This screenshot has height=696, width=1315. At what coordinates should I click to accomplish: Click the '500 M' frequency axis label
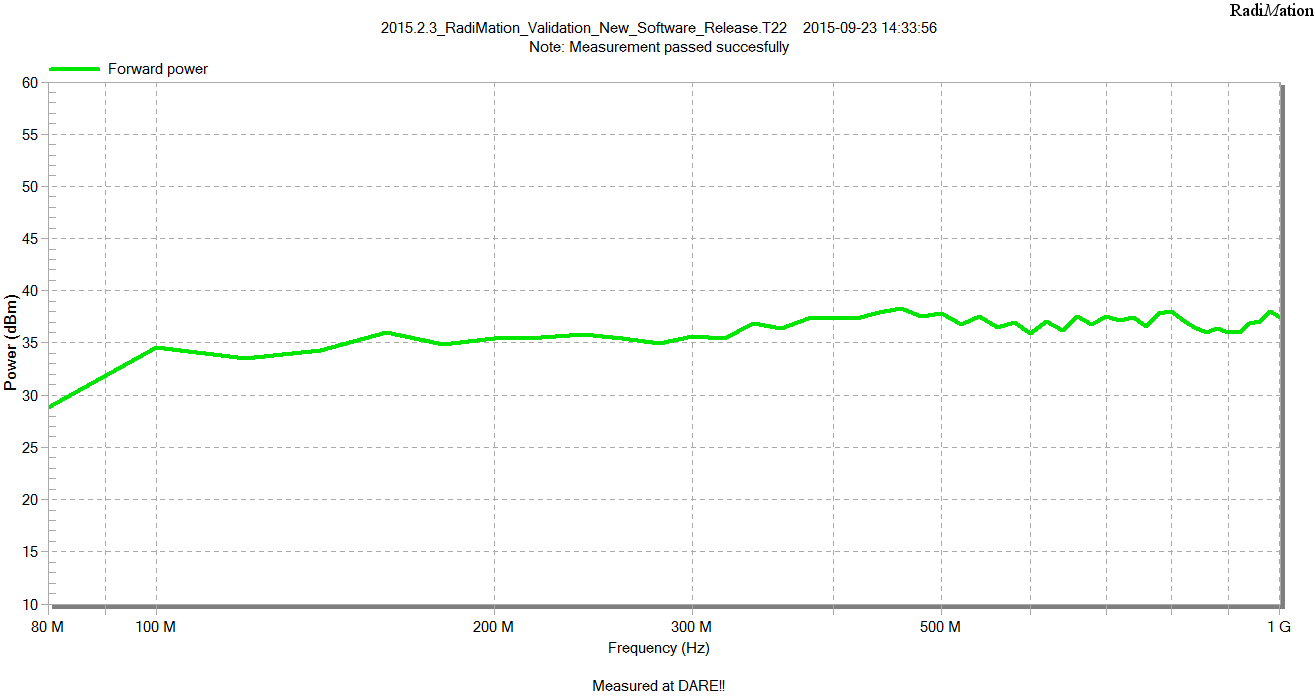941,627
